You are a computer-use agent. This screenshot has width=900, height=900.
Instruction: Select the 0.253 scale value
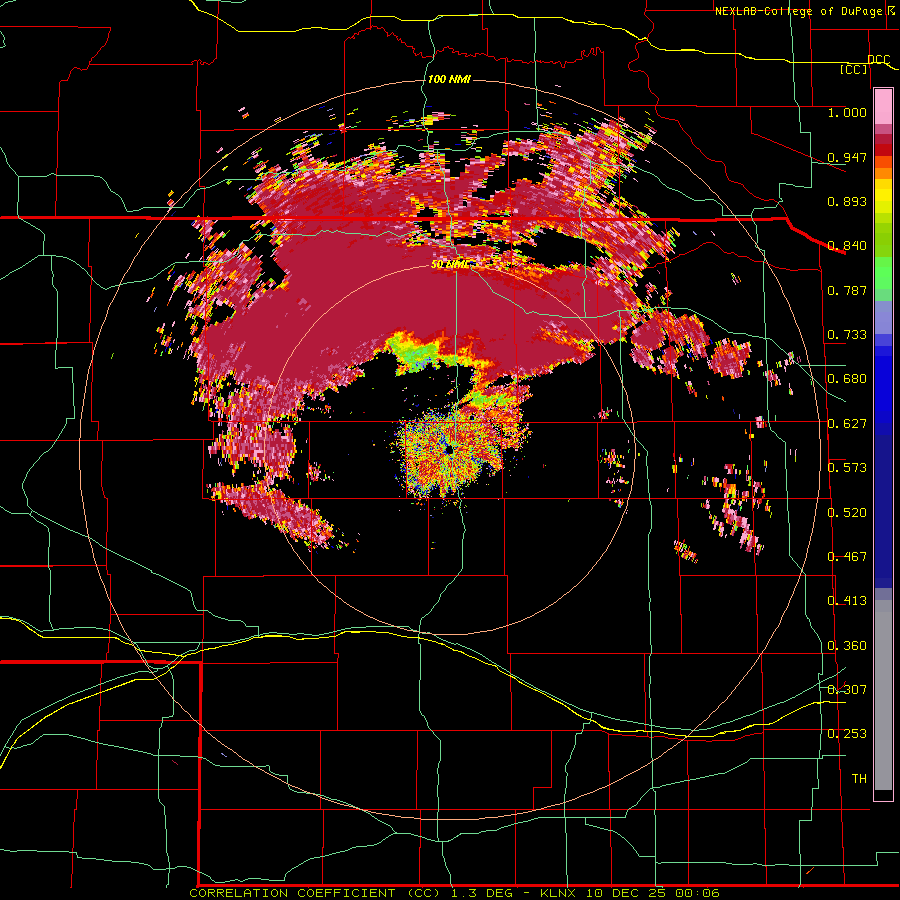click(x=847, y=734)
